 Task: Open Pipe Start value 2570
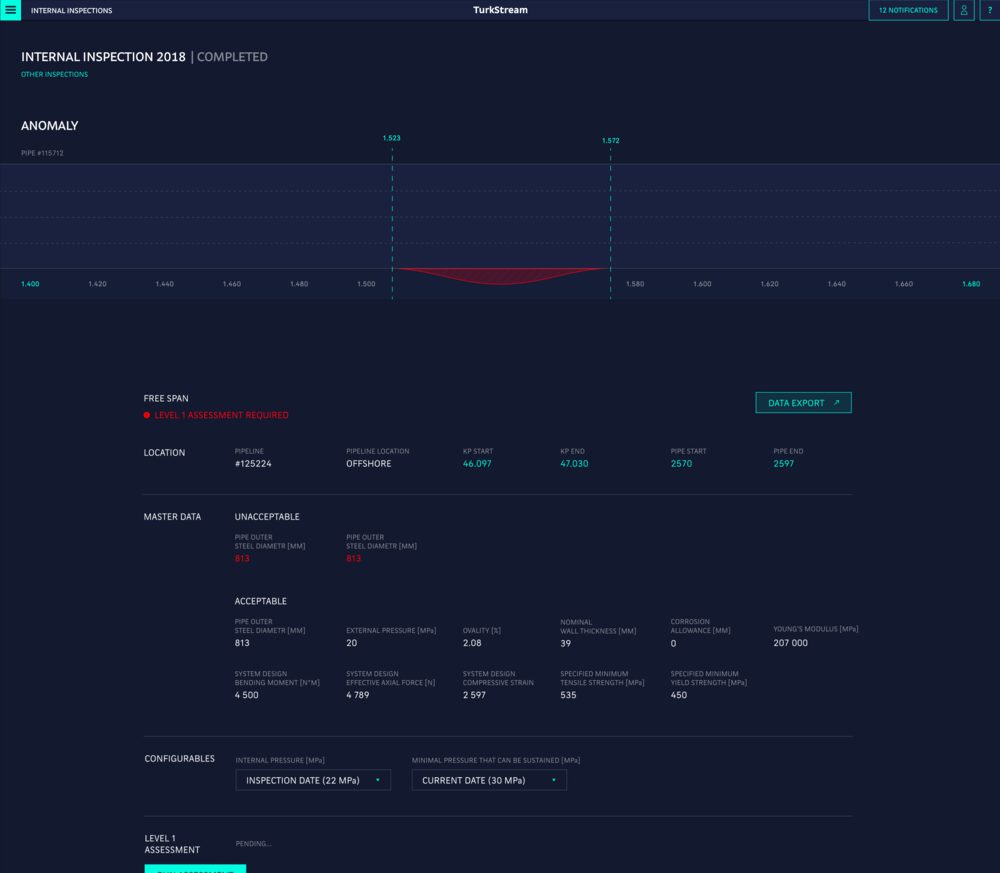point(681,464)
